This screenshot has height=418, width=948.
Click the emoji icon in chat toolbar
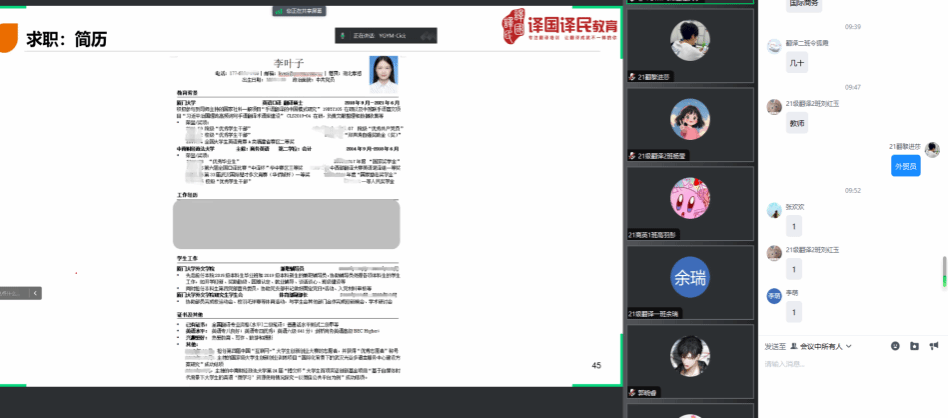point(895,346)
